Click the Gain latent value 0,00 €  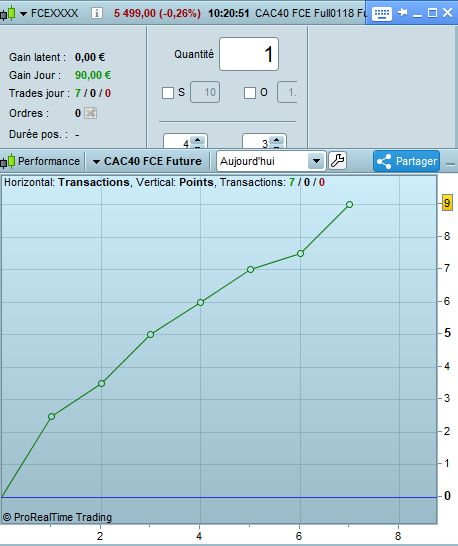click(x=90, y=57)
